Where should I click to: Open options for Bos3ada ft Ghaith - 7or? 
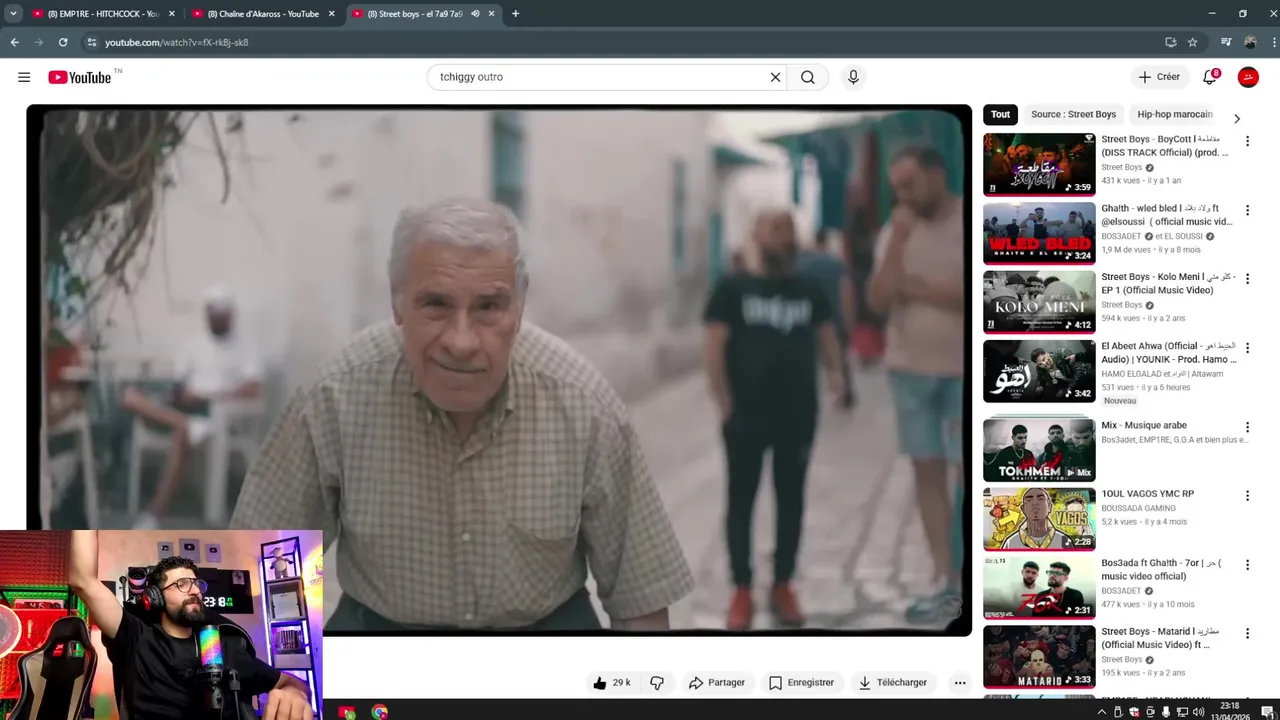coord(1247,564)
